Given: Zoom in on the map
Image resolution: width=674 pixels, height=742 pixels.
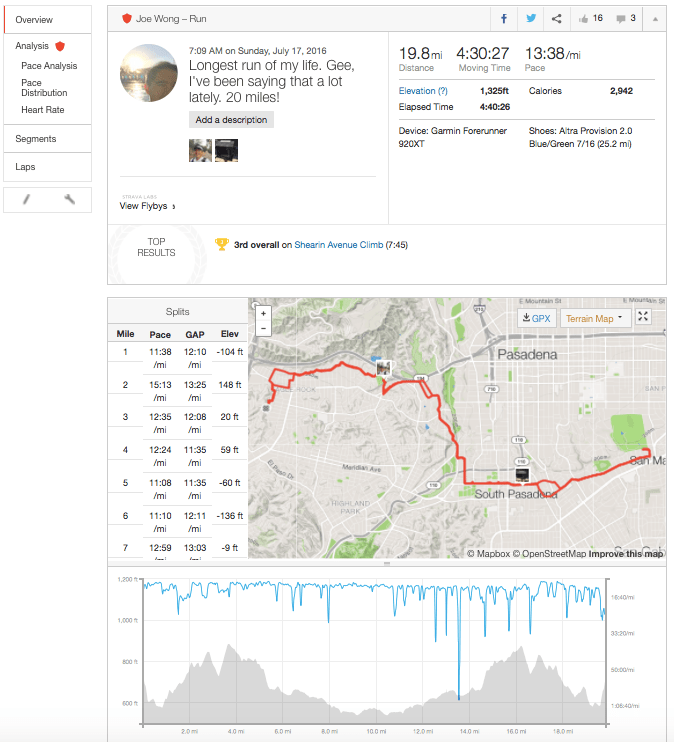Looking at the screenshot, I should pos(263,312).
